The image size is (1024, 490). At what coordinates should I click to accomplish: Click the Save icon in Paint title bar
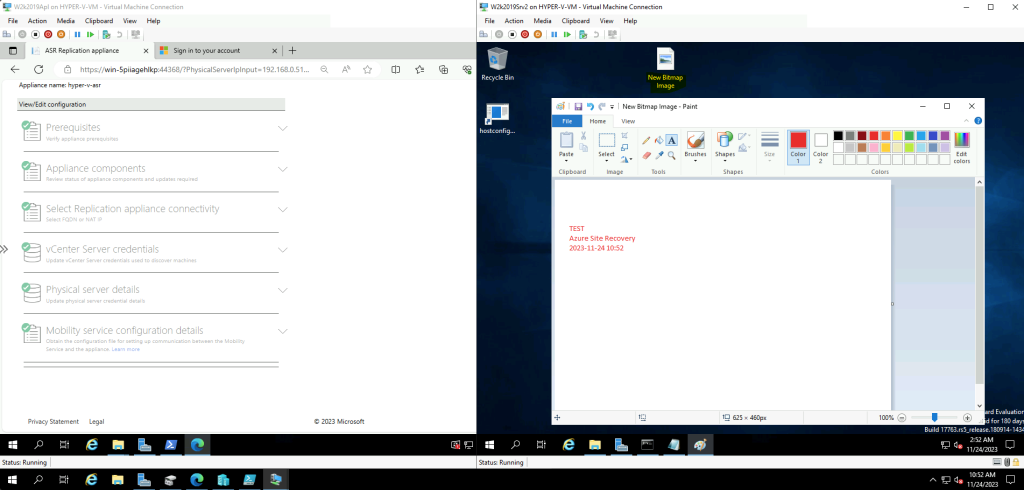click(578, 106)
